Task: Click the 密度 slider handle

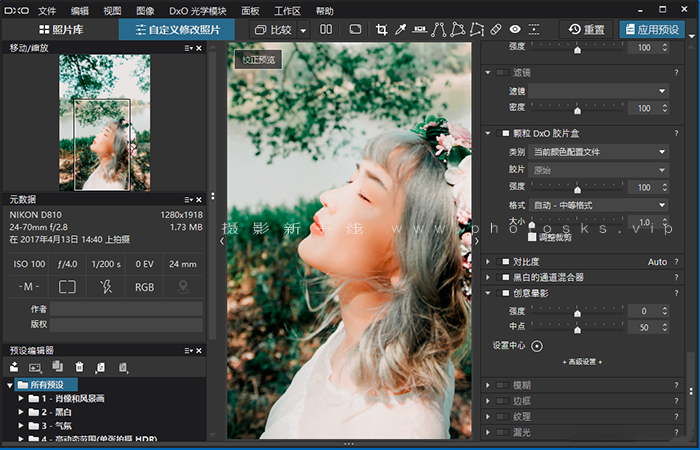Action: [x=577, y=110]
